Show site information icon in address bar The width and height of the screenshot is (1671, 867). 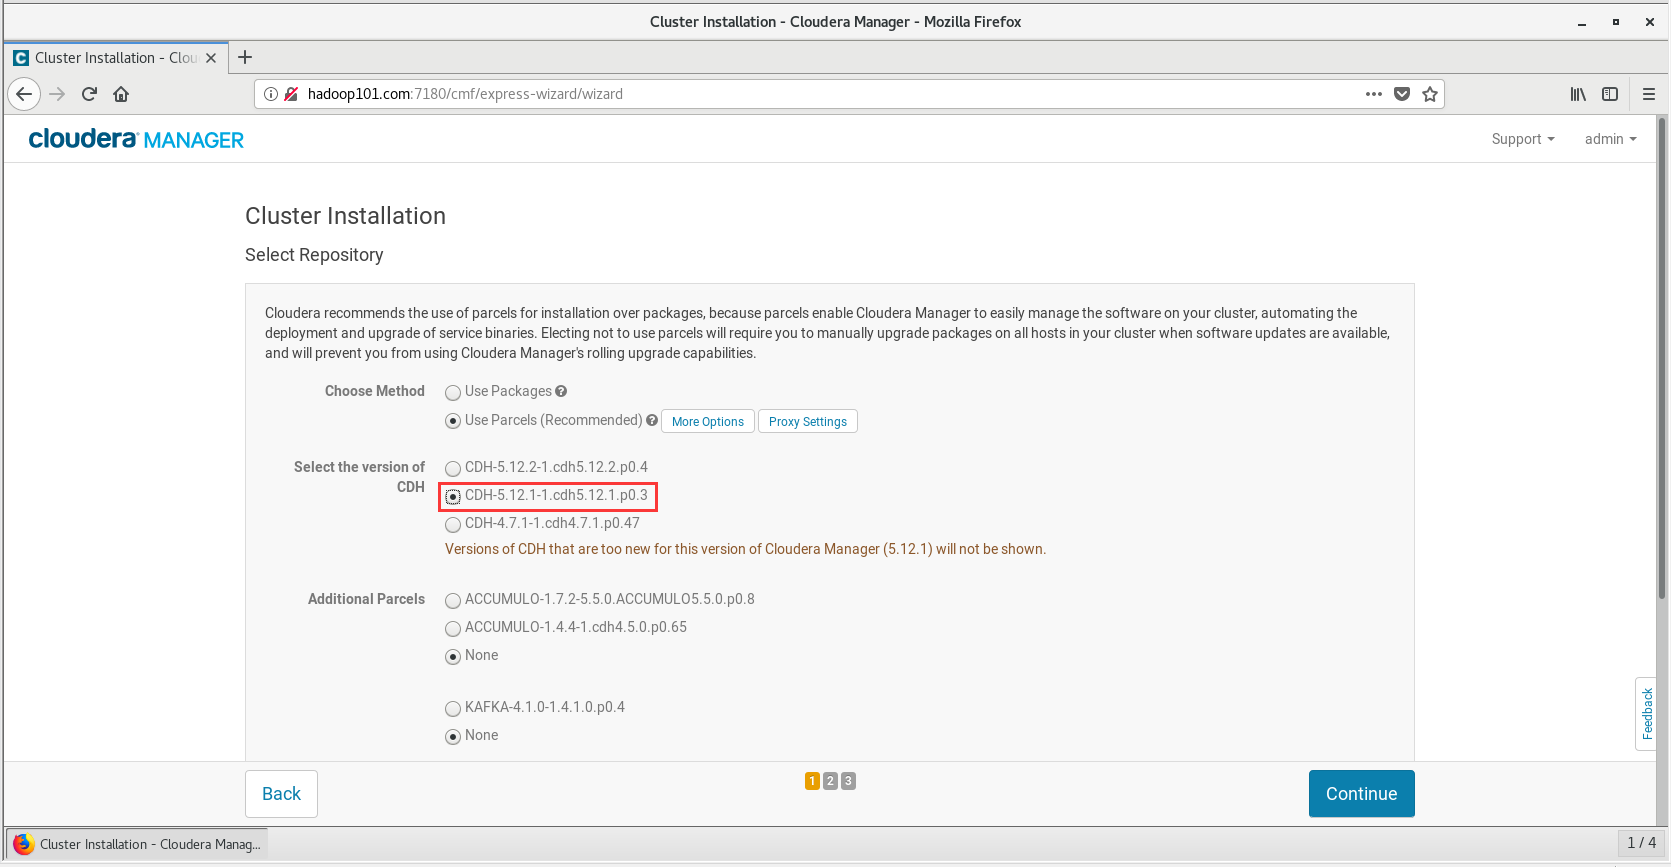[270, 94]
